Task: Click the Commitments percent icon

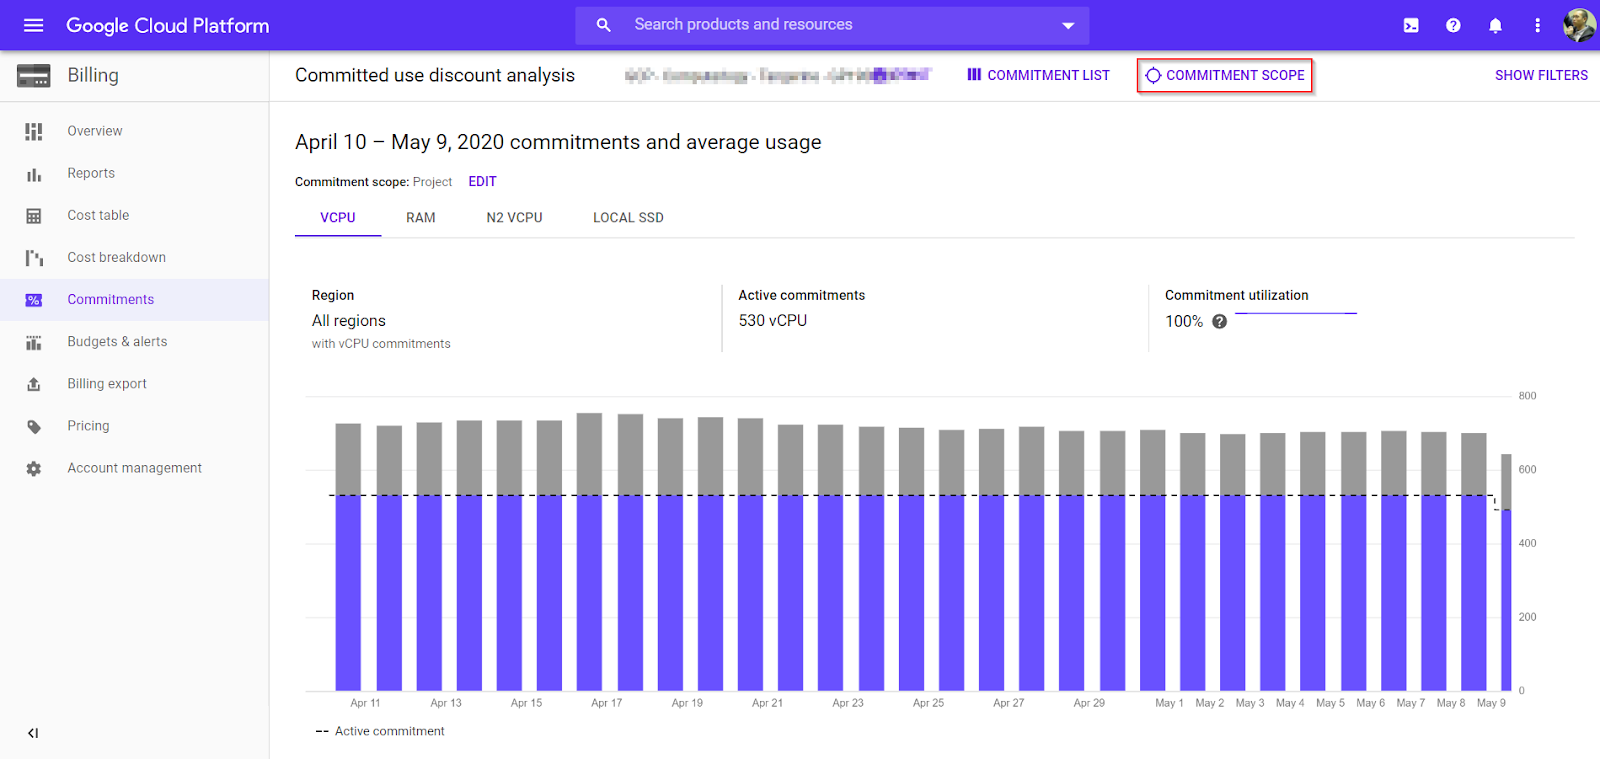Action: pyautogui.click(x=34, y=300)
